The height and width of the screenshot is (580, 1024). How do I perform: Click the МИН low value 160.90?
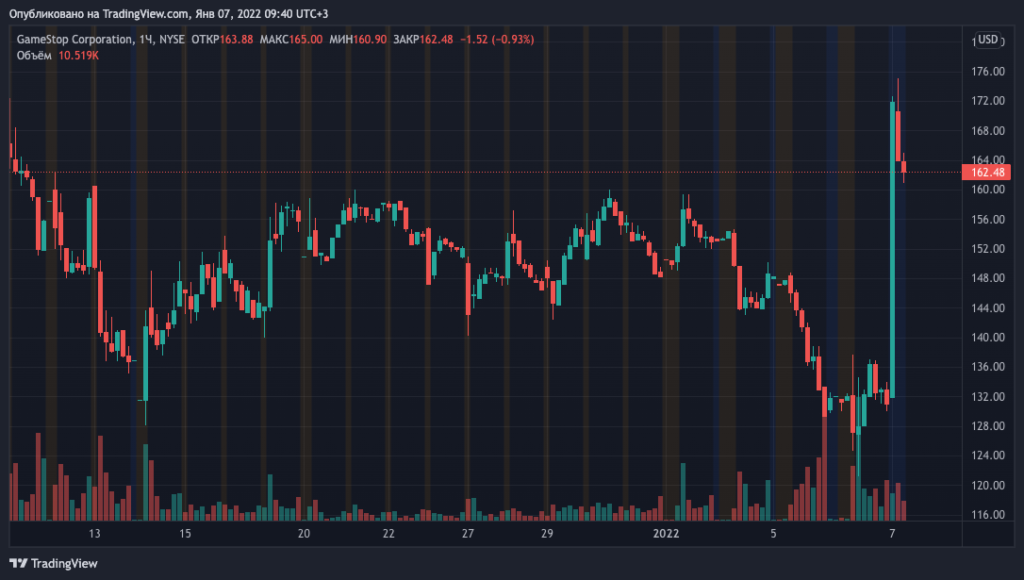tap(369, 40)
